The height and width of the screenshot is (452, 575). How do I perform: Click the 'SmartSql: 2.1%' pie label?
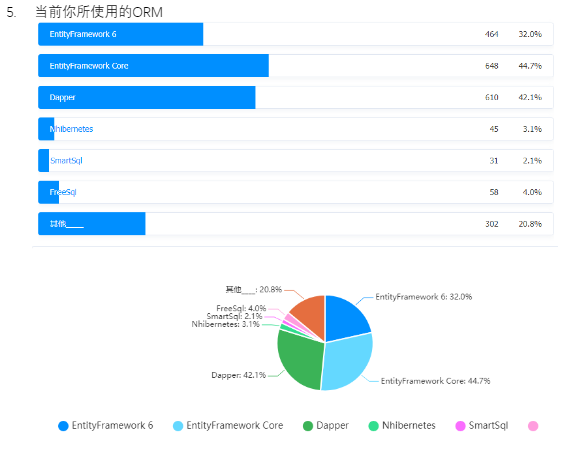click(234, 316)
